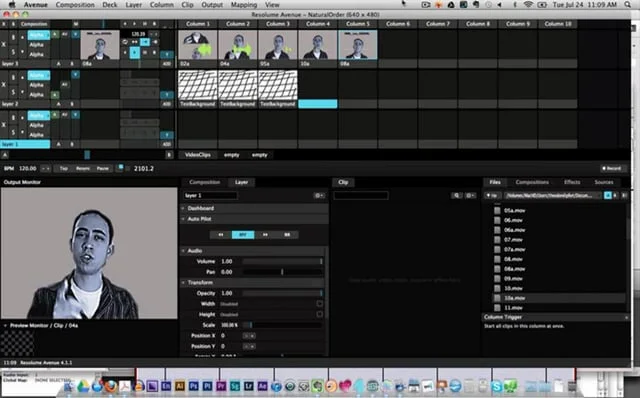
Task: Enable the Height checkbox in Transform
Action: [x=320, y=314]
